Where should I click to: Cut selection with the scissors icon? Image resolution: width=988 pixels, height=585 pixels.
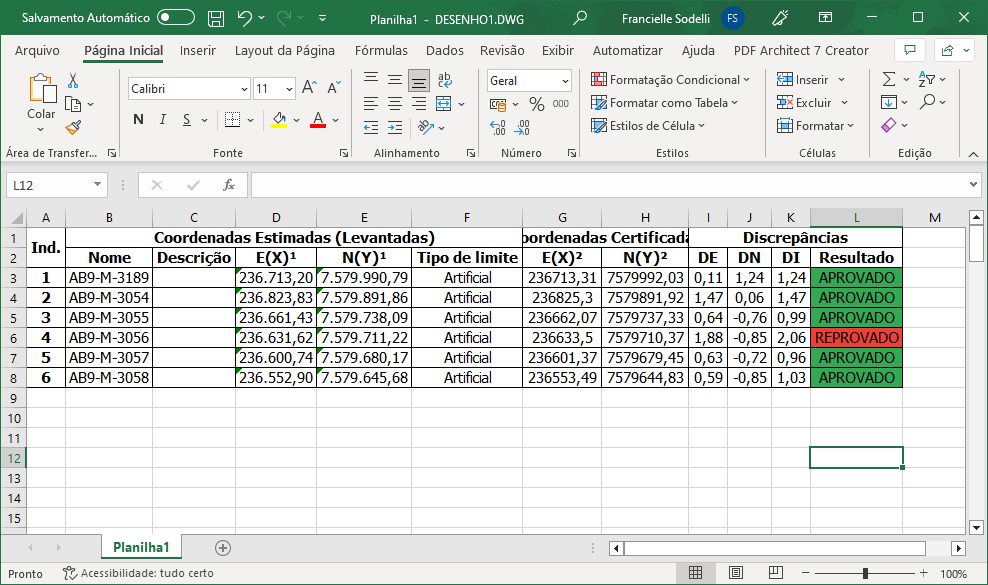[x=73, y=80]
